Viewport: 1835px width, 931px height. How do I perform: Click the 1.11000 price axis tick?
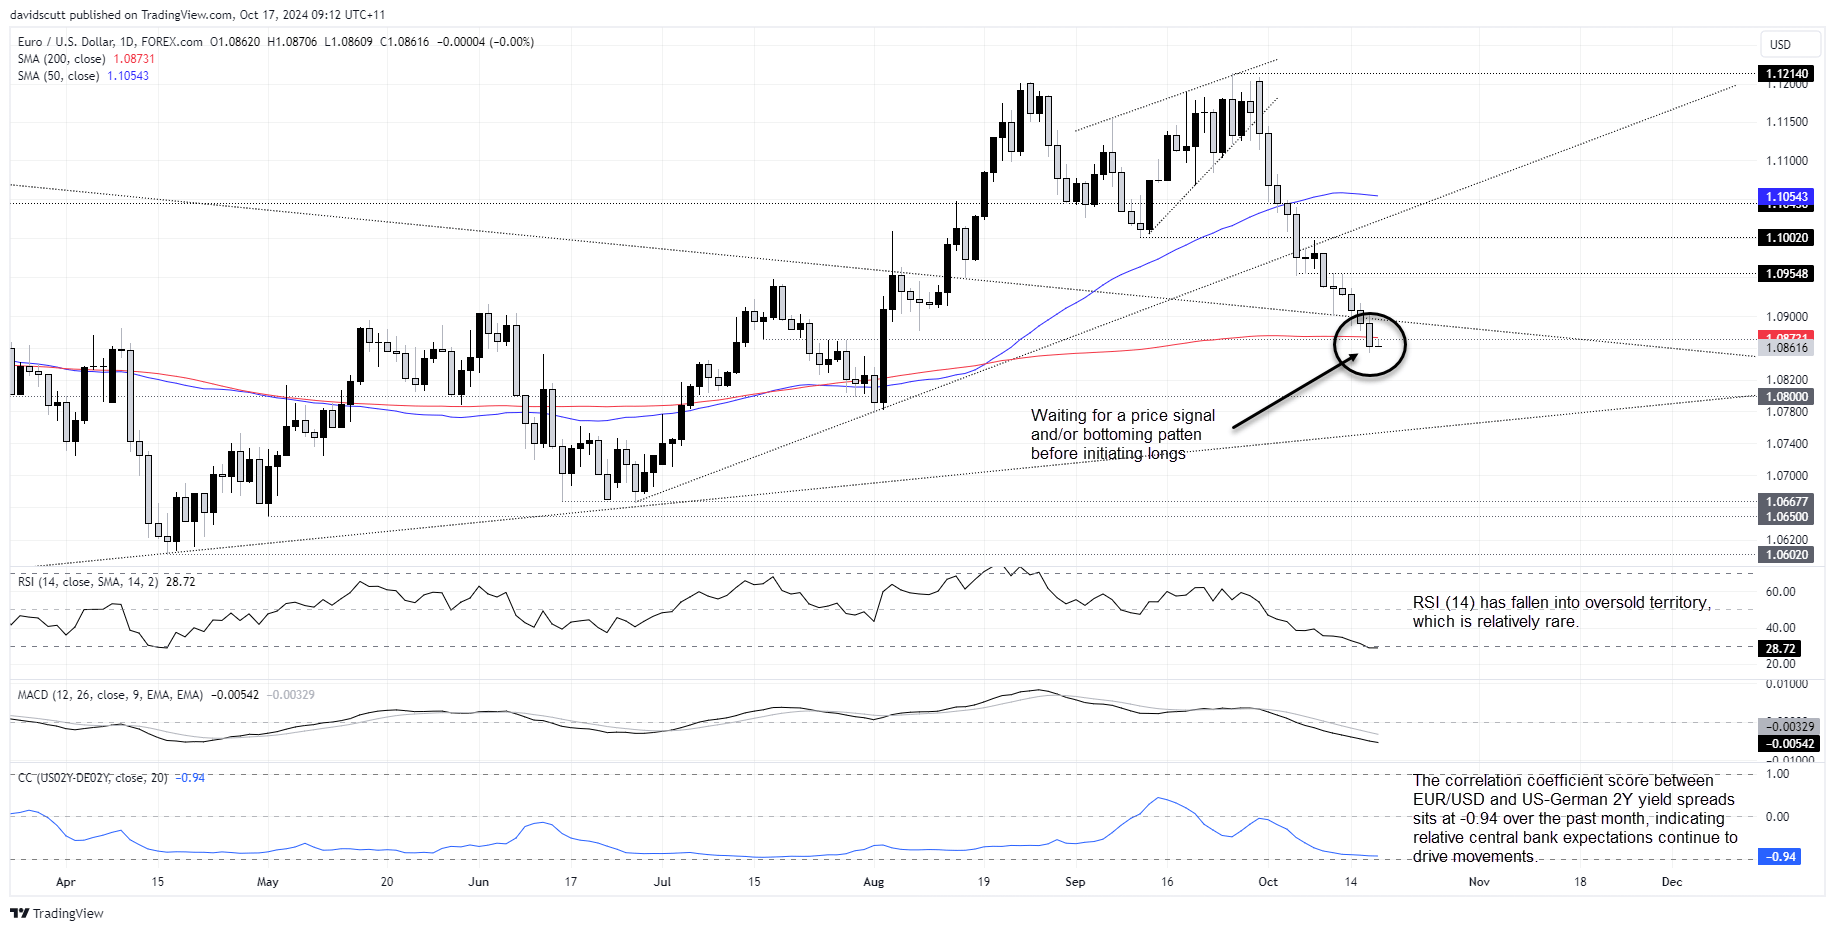pos(1787,161)
